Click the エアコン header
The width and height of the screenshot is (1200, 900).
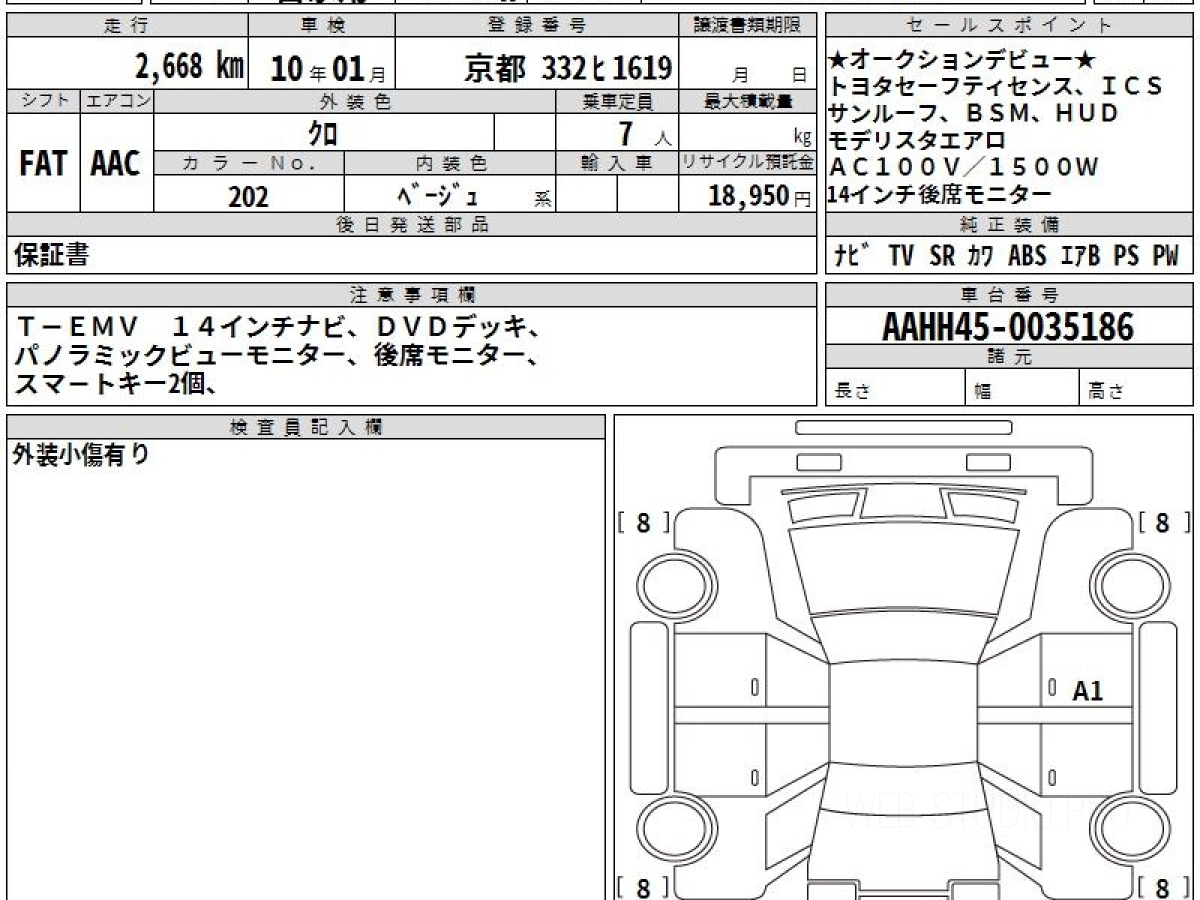pyautogui.click(x=116, y=100)
